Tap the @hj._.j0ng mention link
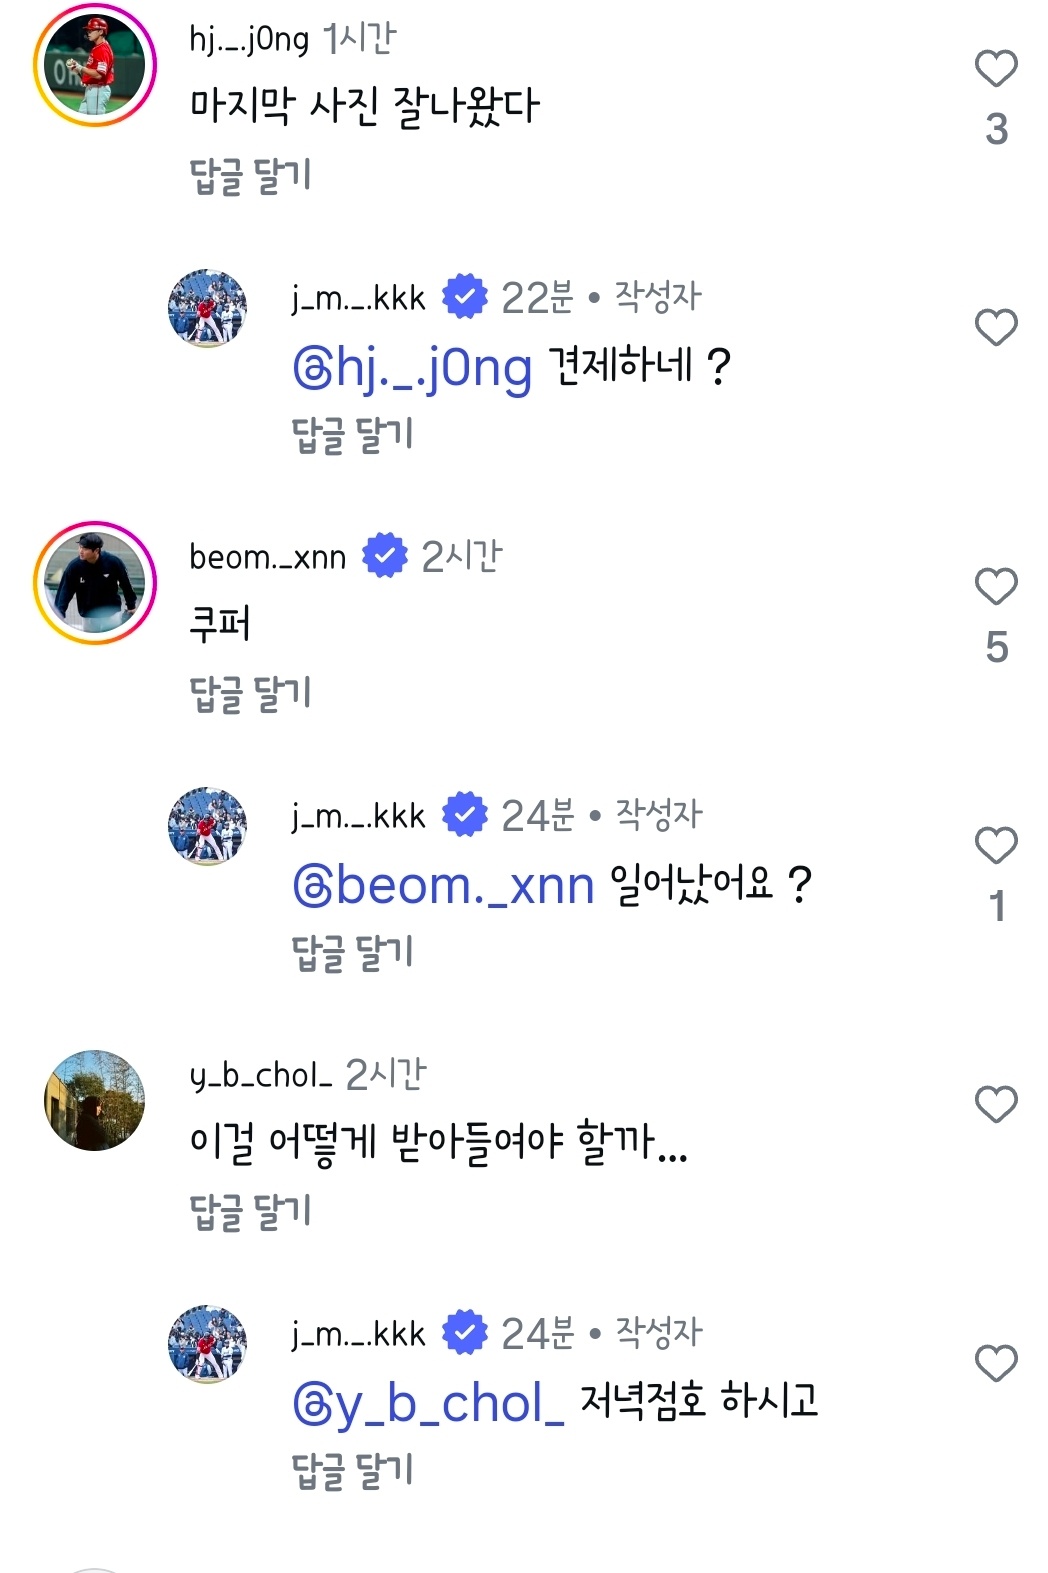The width and height of the screenshot is (1048, 1573). click(412, 368)
